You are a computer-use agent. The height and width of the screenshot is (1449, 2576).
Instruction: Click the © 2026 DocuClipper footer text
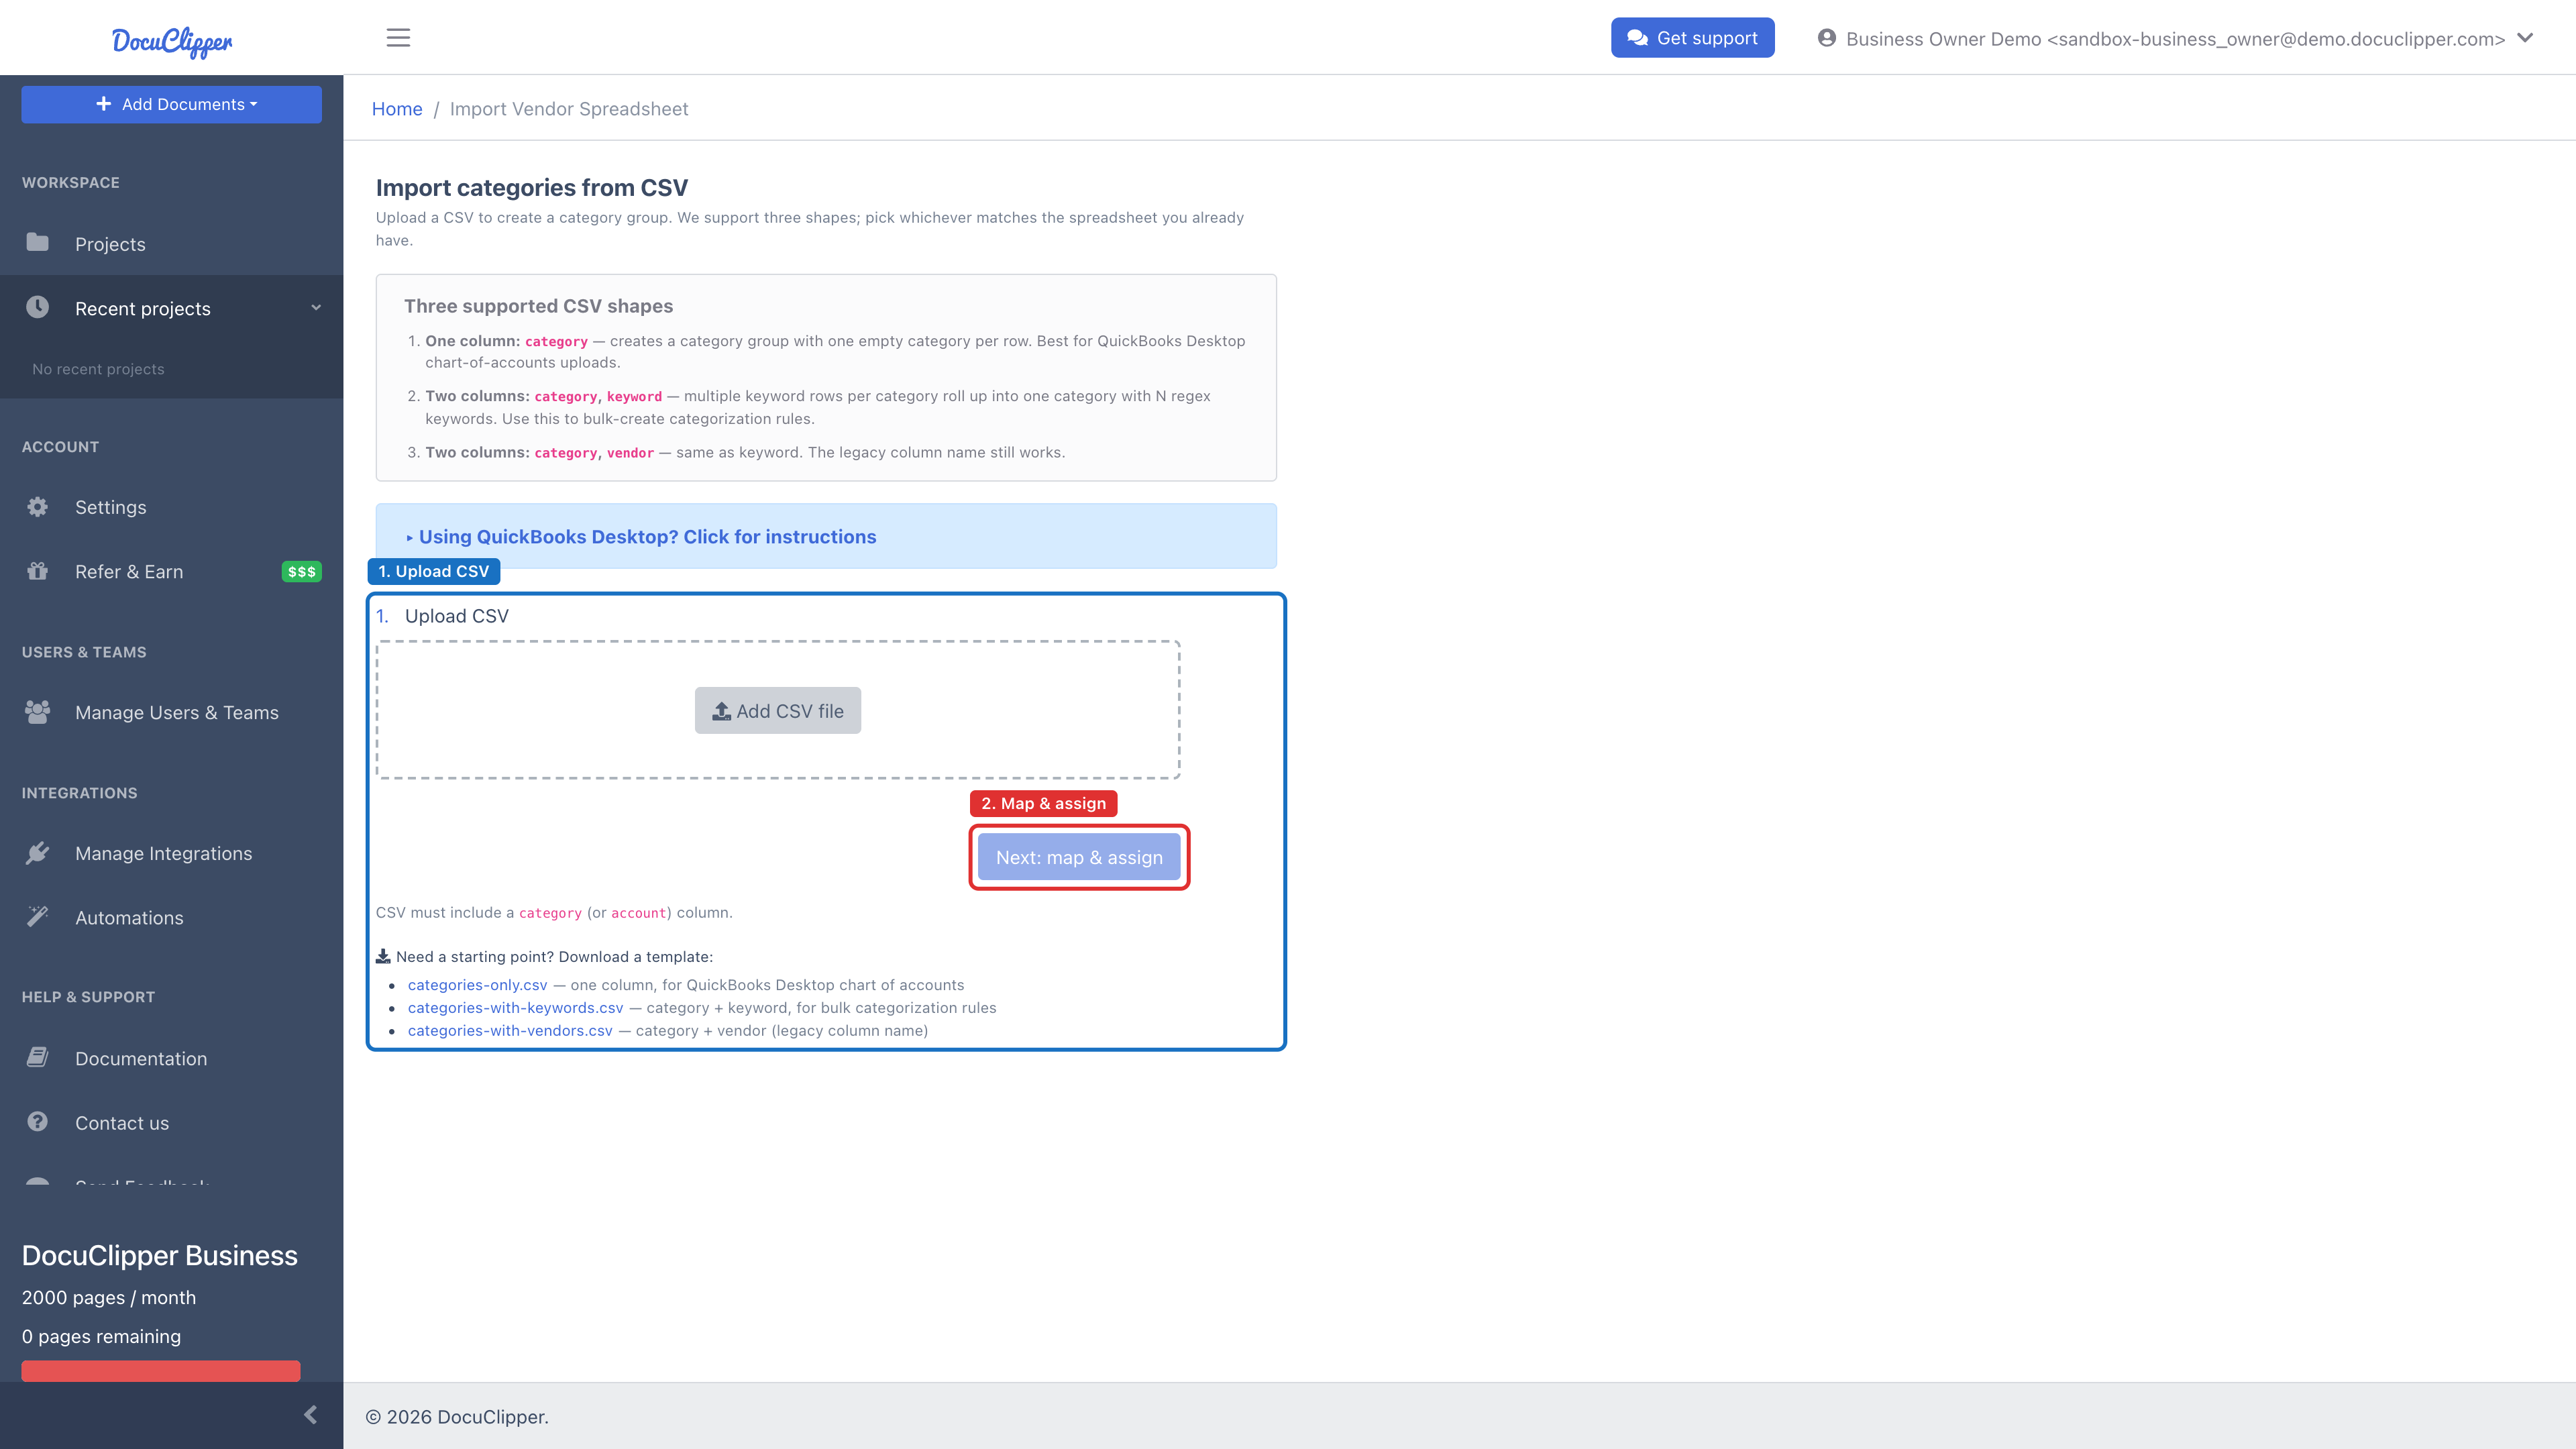(457, 1417)
